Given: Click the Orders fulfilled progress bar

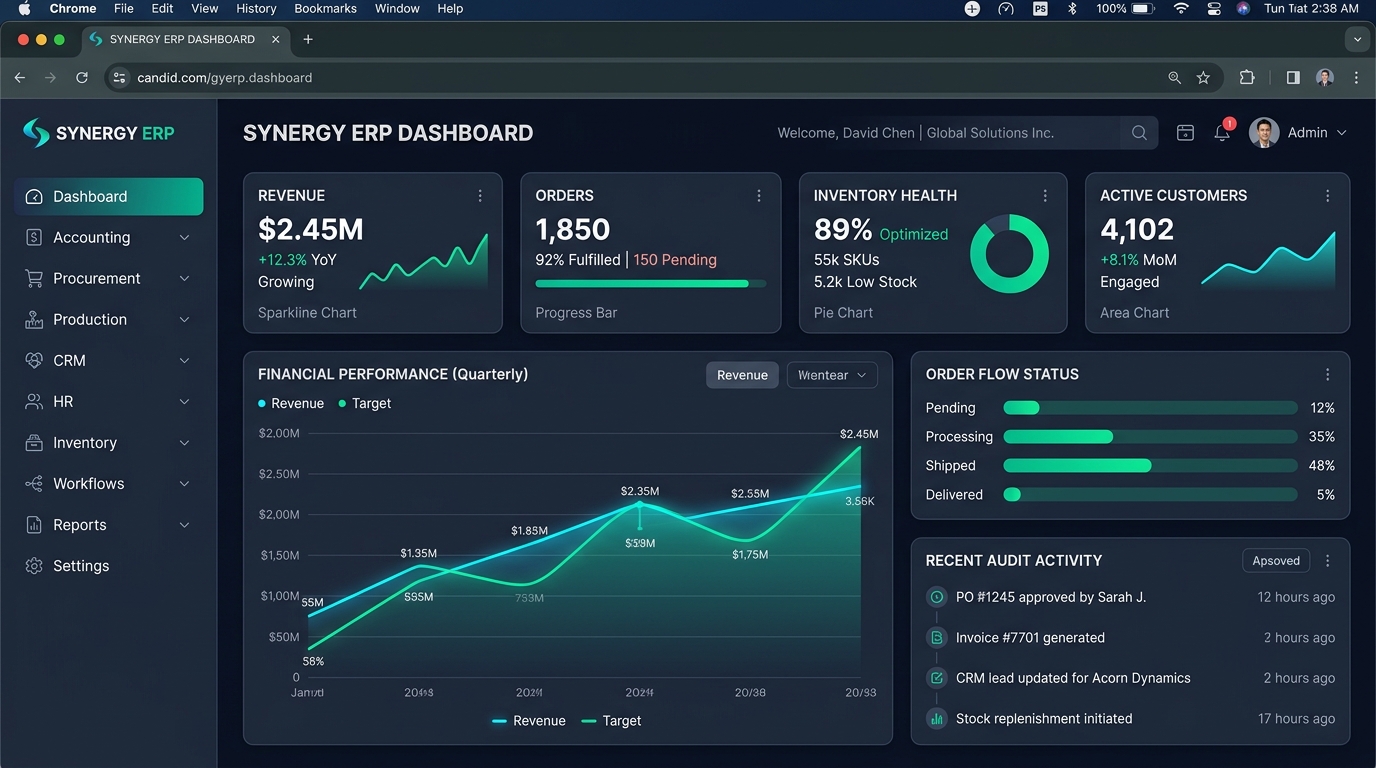Looking at the screenshot, I should pos(651,284).
